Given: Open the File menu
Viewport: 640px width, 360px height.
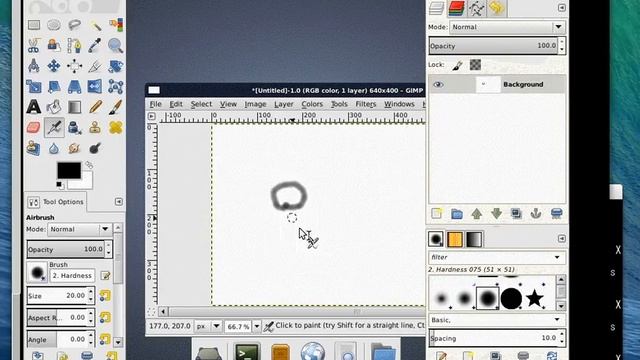Looking at the screenshot, I should click(156, 104).
